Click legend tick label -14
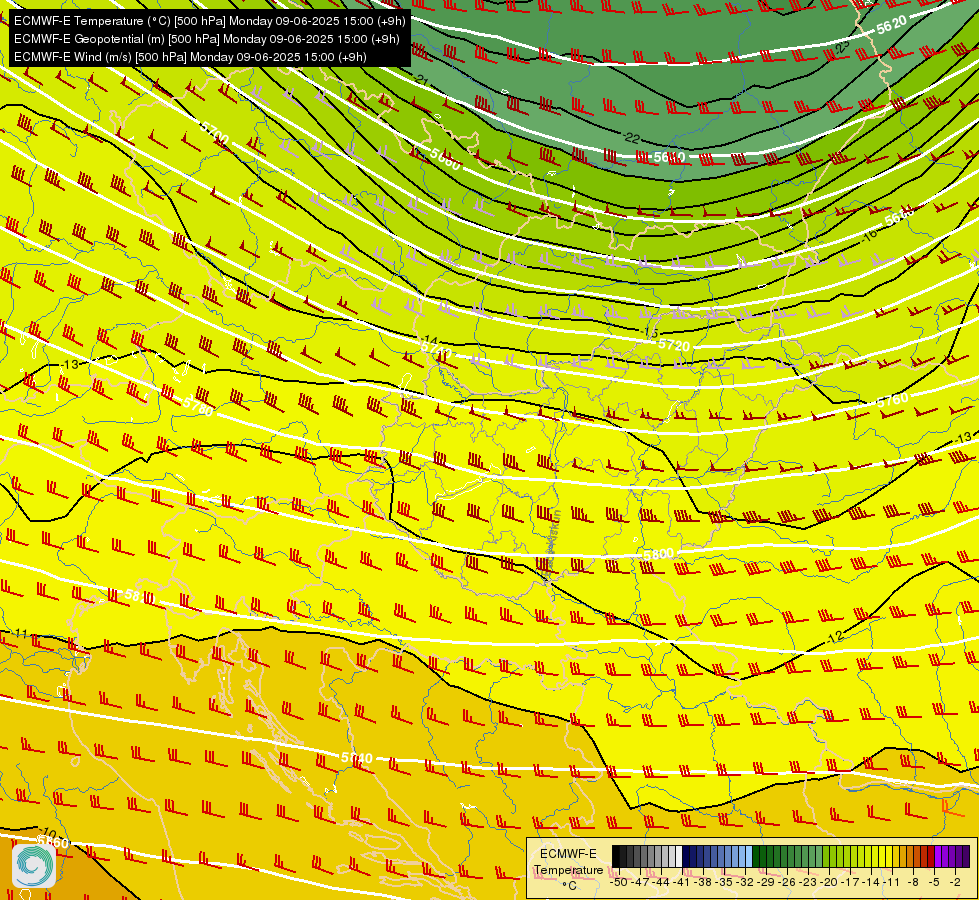Image resolution: width=979 pixels, height=900 pixels. point(871,882)
